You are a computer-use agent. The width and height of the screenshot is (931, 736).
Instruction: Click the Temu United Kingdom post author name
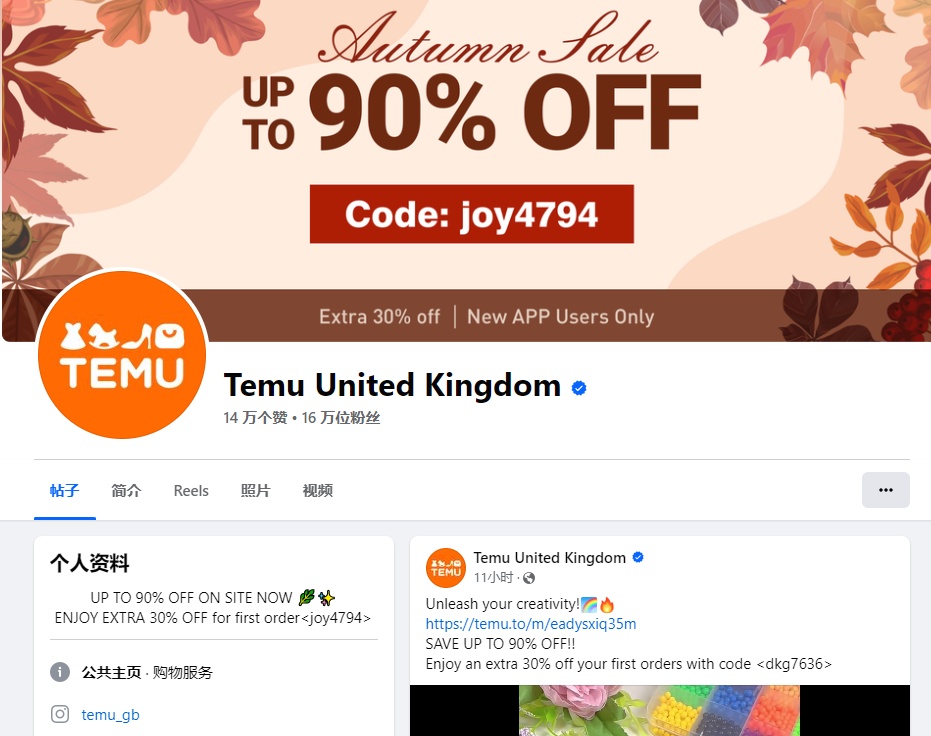[x=549, y=558]
